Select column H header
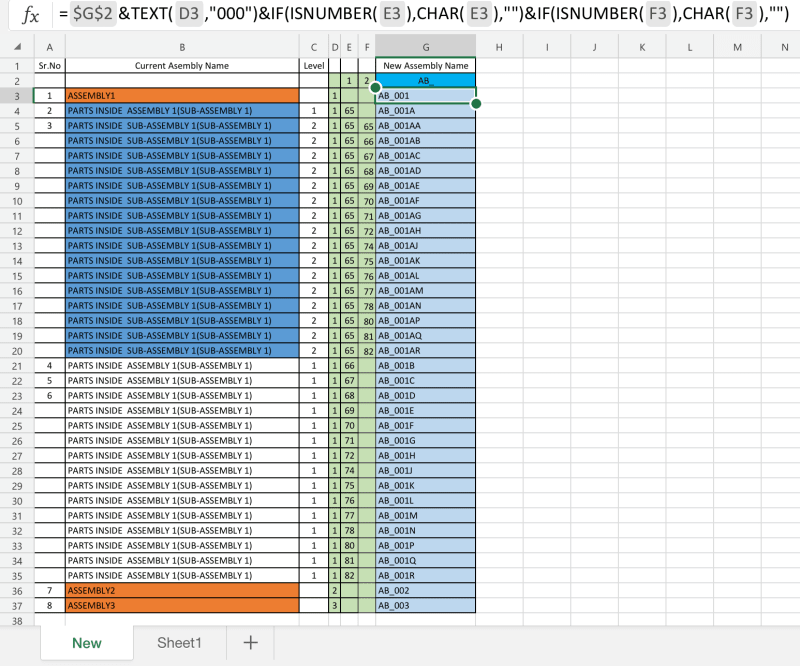This screenshot has width=800, height=666. (499, 47)
